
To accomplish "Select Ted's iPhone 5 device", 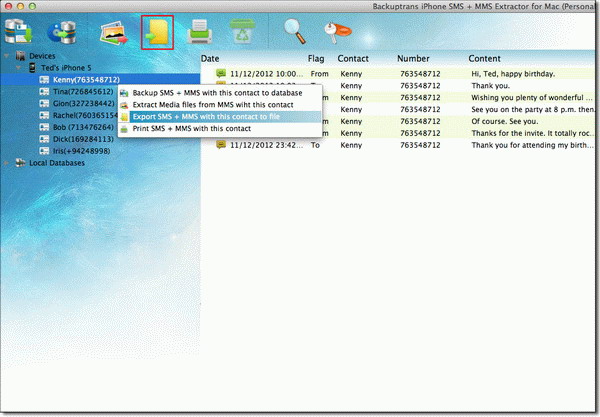I will [66, 68].
